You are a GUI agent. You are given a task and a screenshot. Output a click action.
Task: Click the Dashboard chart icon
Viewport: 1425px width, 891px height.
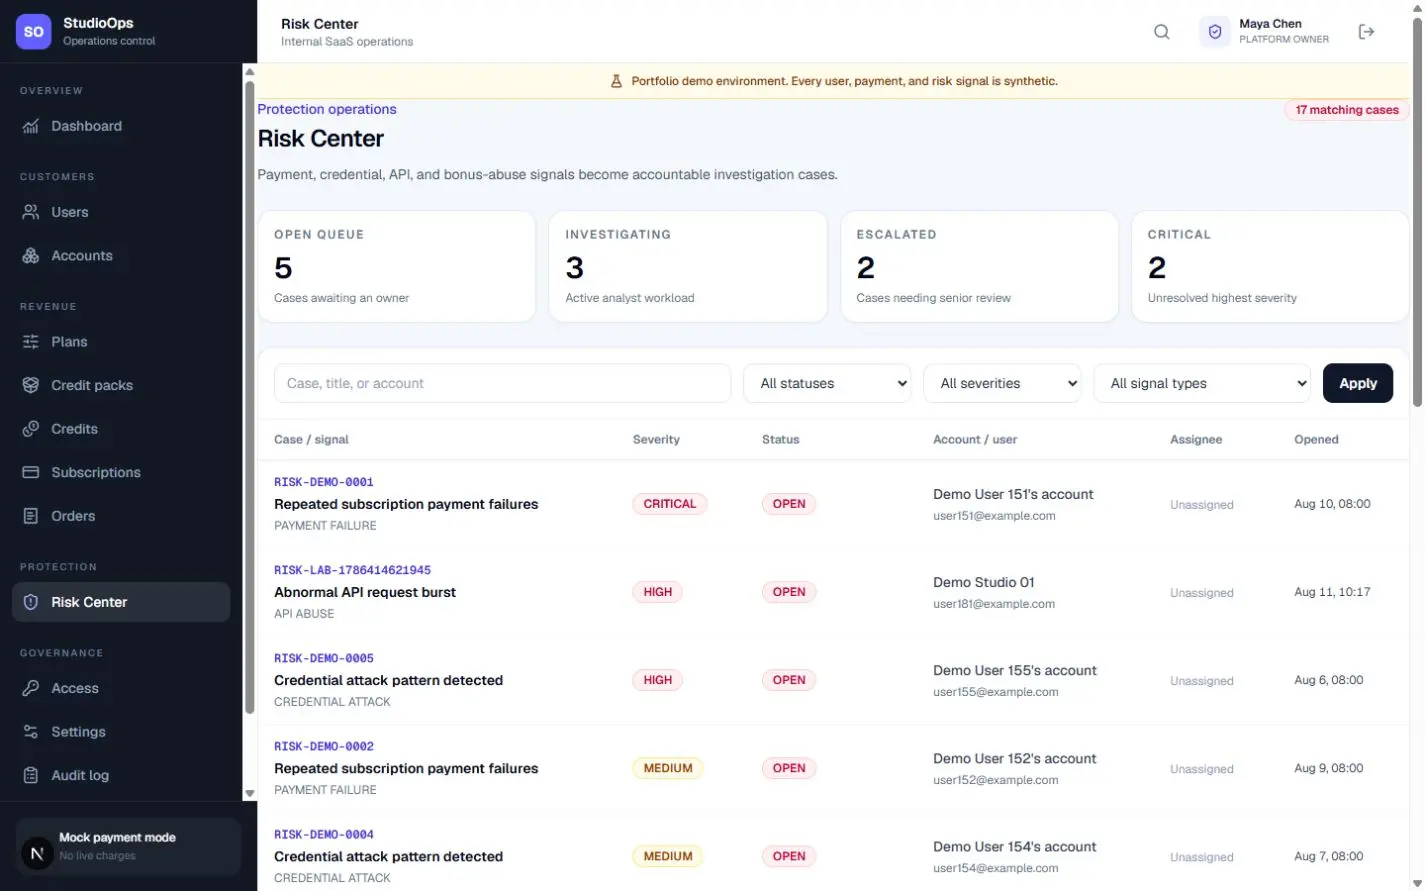point(31,126)
